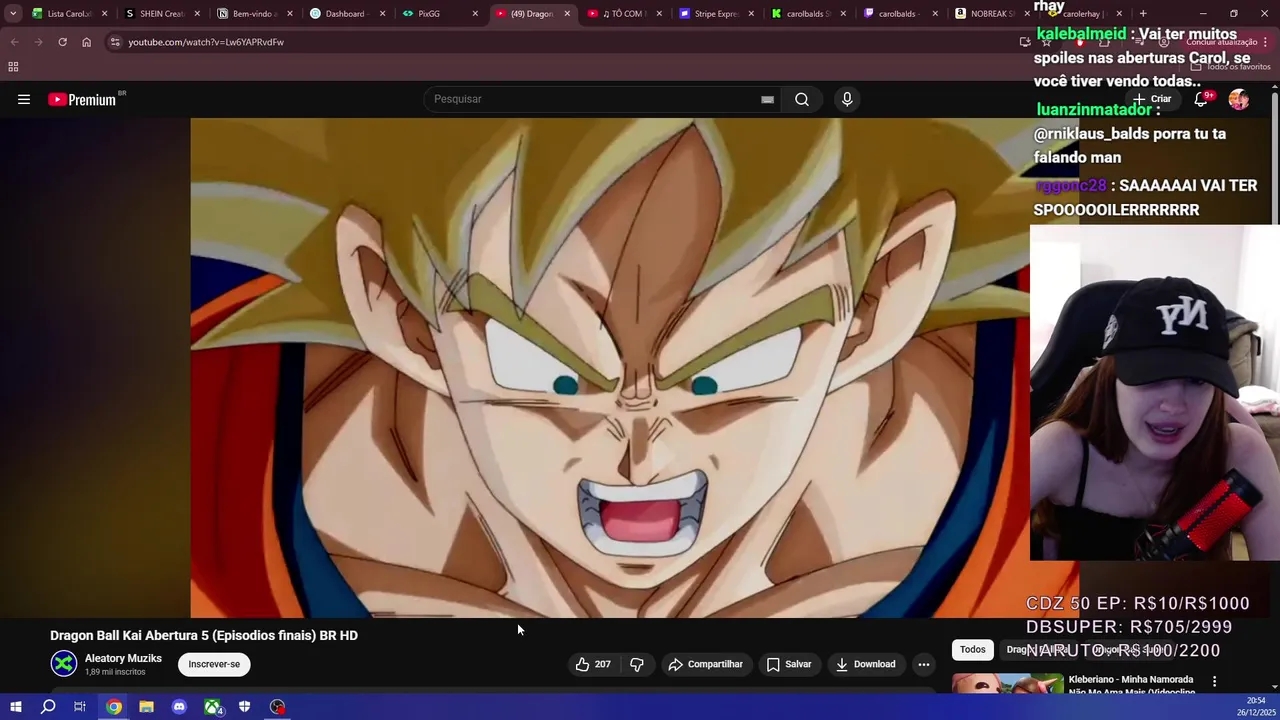View site information icon in the address bar
Image resolution: width=1280 pixels, height=720 pixels.
point(115,42)
